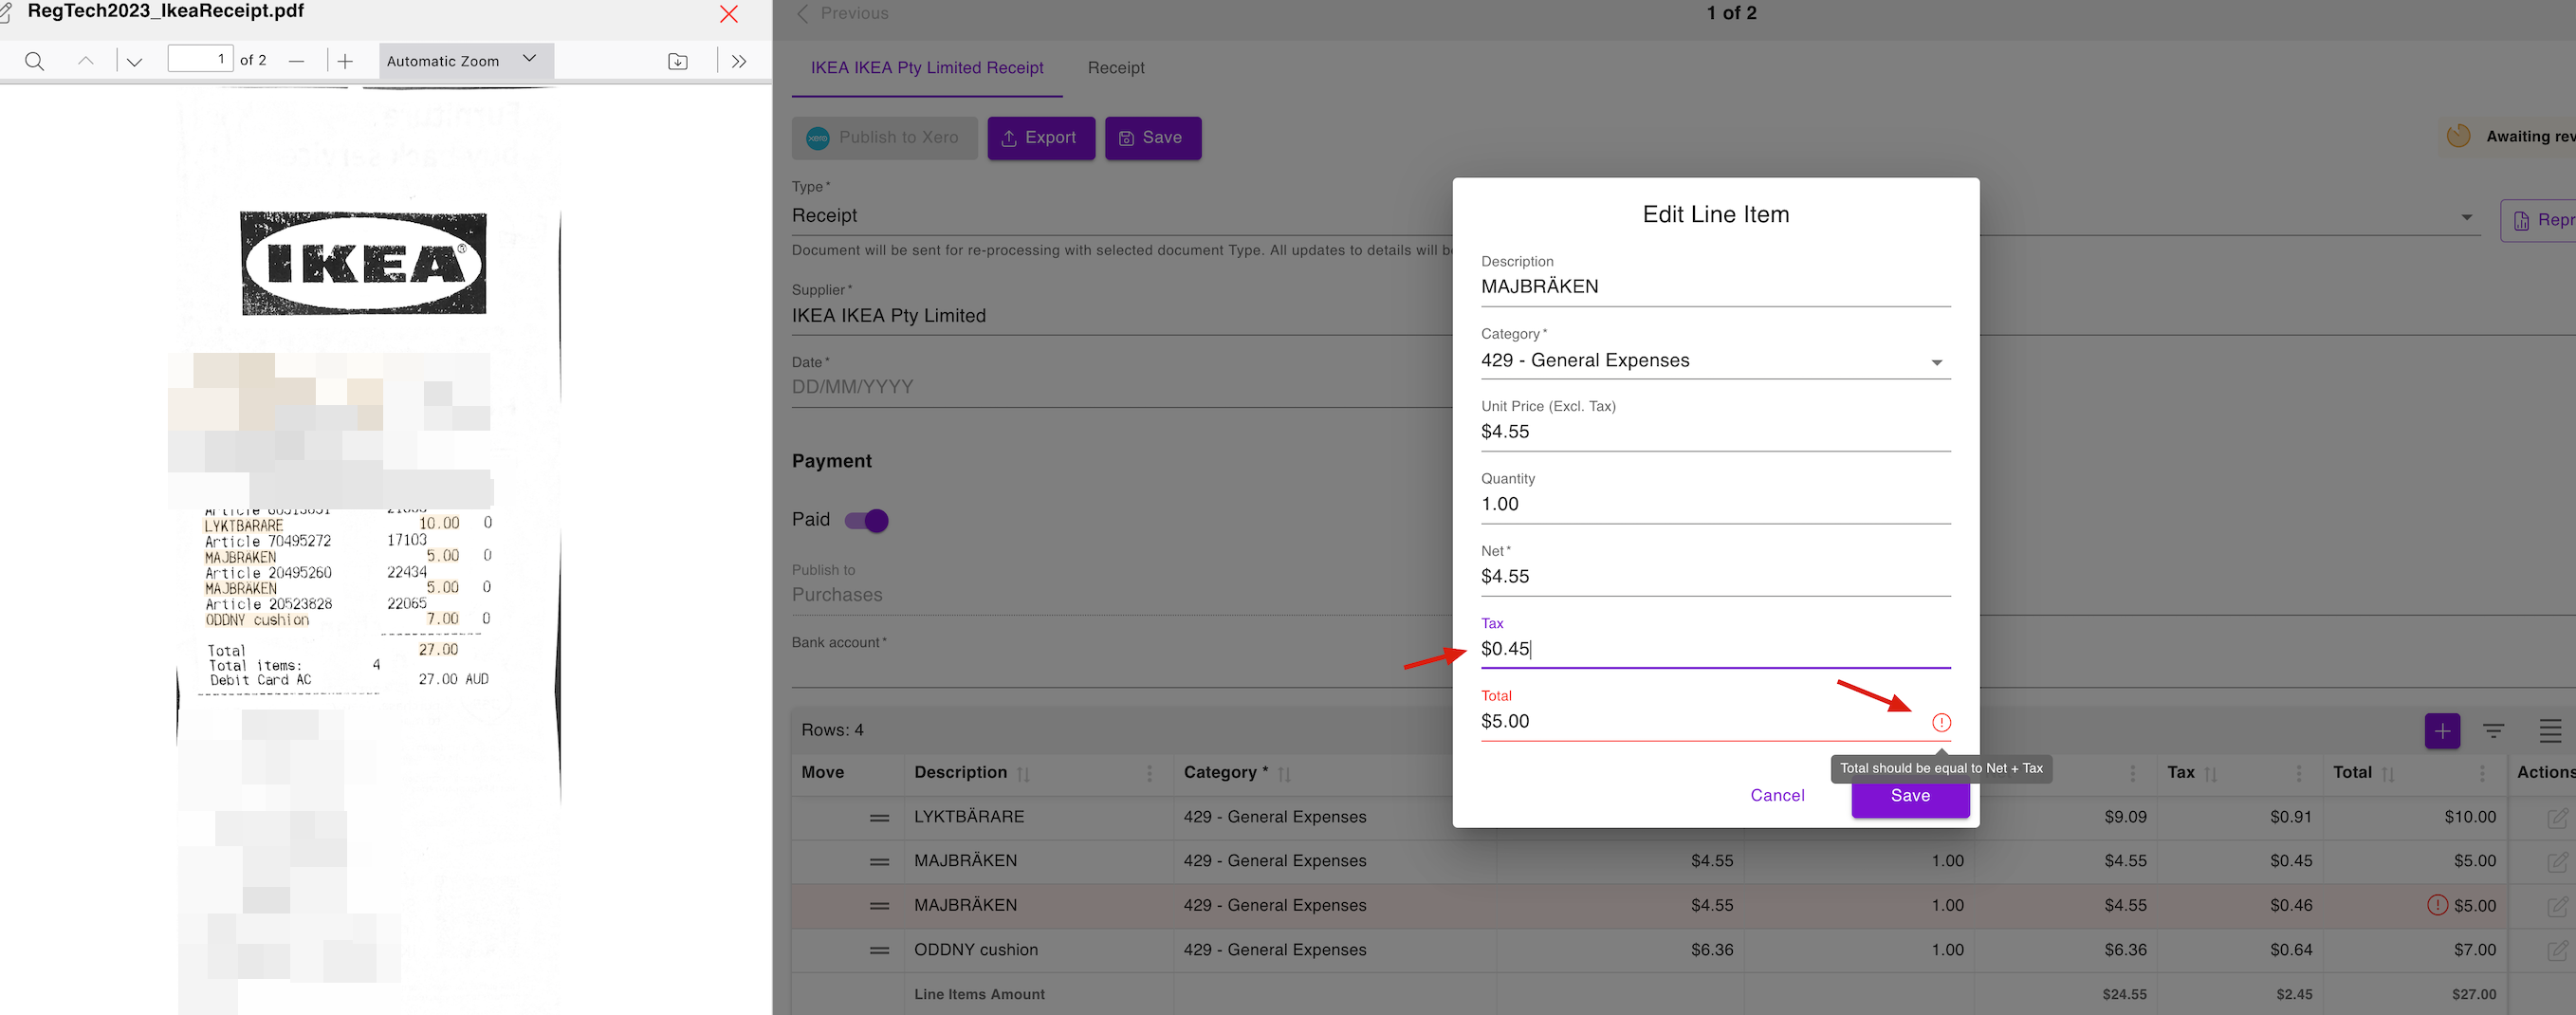Close the RegTech2023_IkeaReceipt.pdf viewer
2576x1015 pixels.
click(729, 13)
